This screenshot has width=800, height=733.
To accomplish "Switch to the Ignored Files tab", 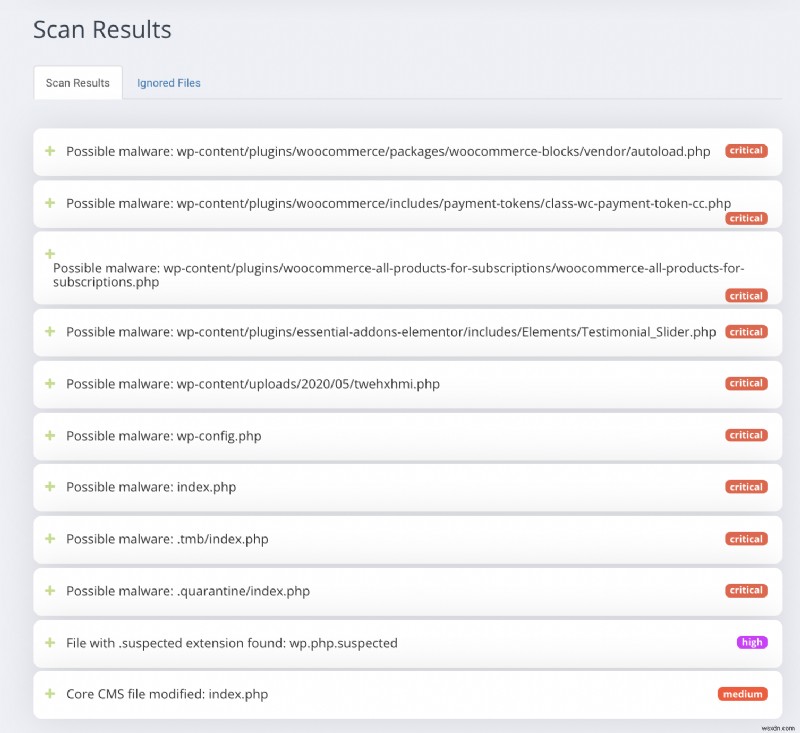I will click(168, 83).
